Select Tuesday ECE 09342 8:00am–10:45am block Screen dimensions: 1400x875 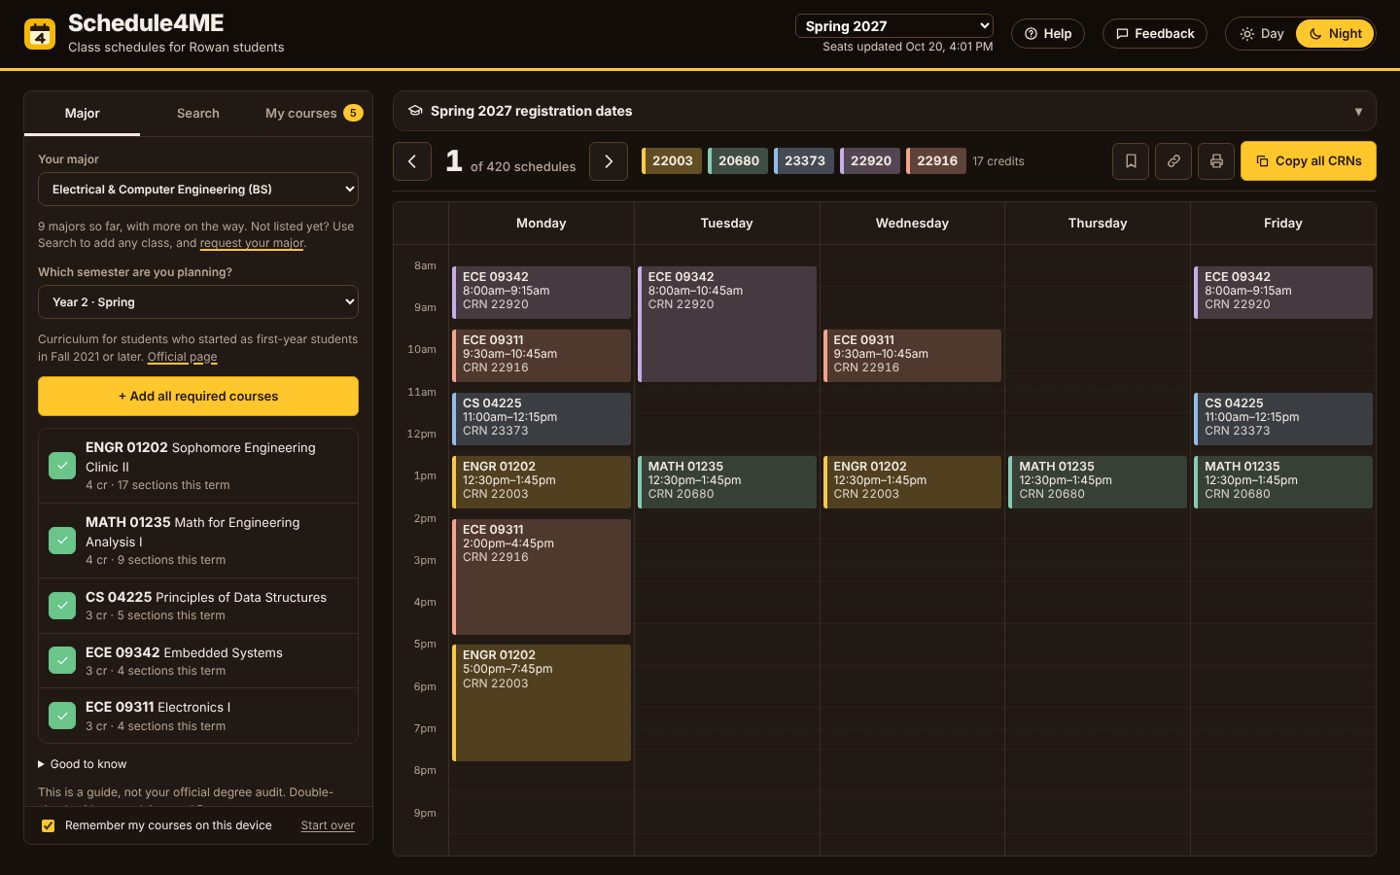[x=728, y=324]
